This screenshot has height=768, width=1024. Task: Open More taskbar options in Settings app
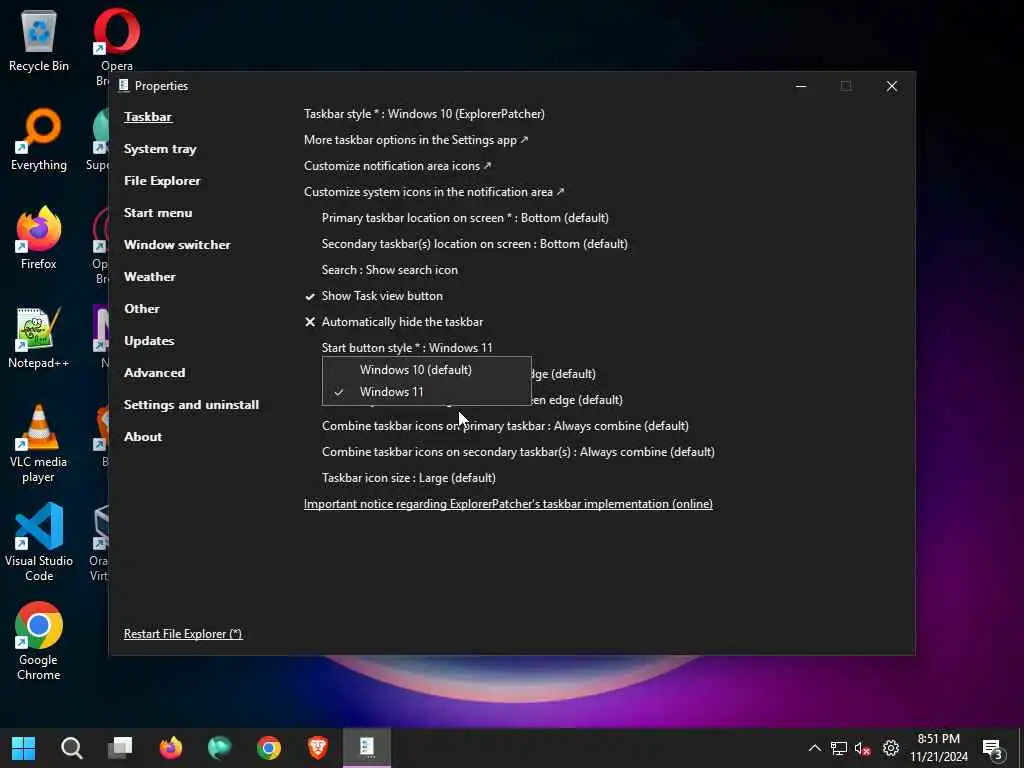(416, 140)
